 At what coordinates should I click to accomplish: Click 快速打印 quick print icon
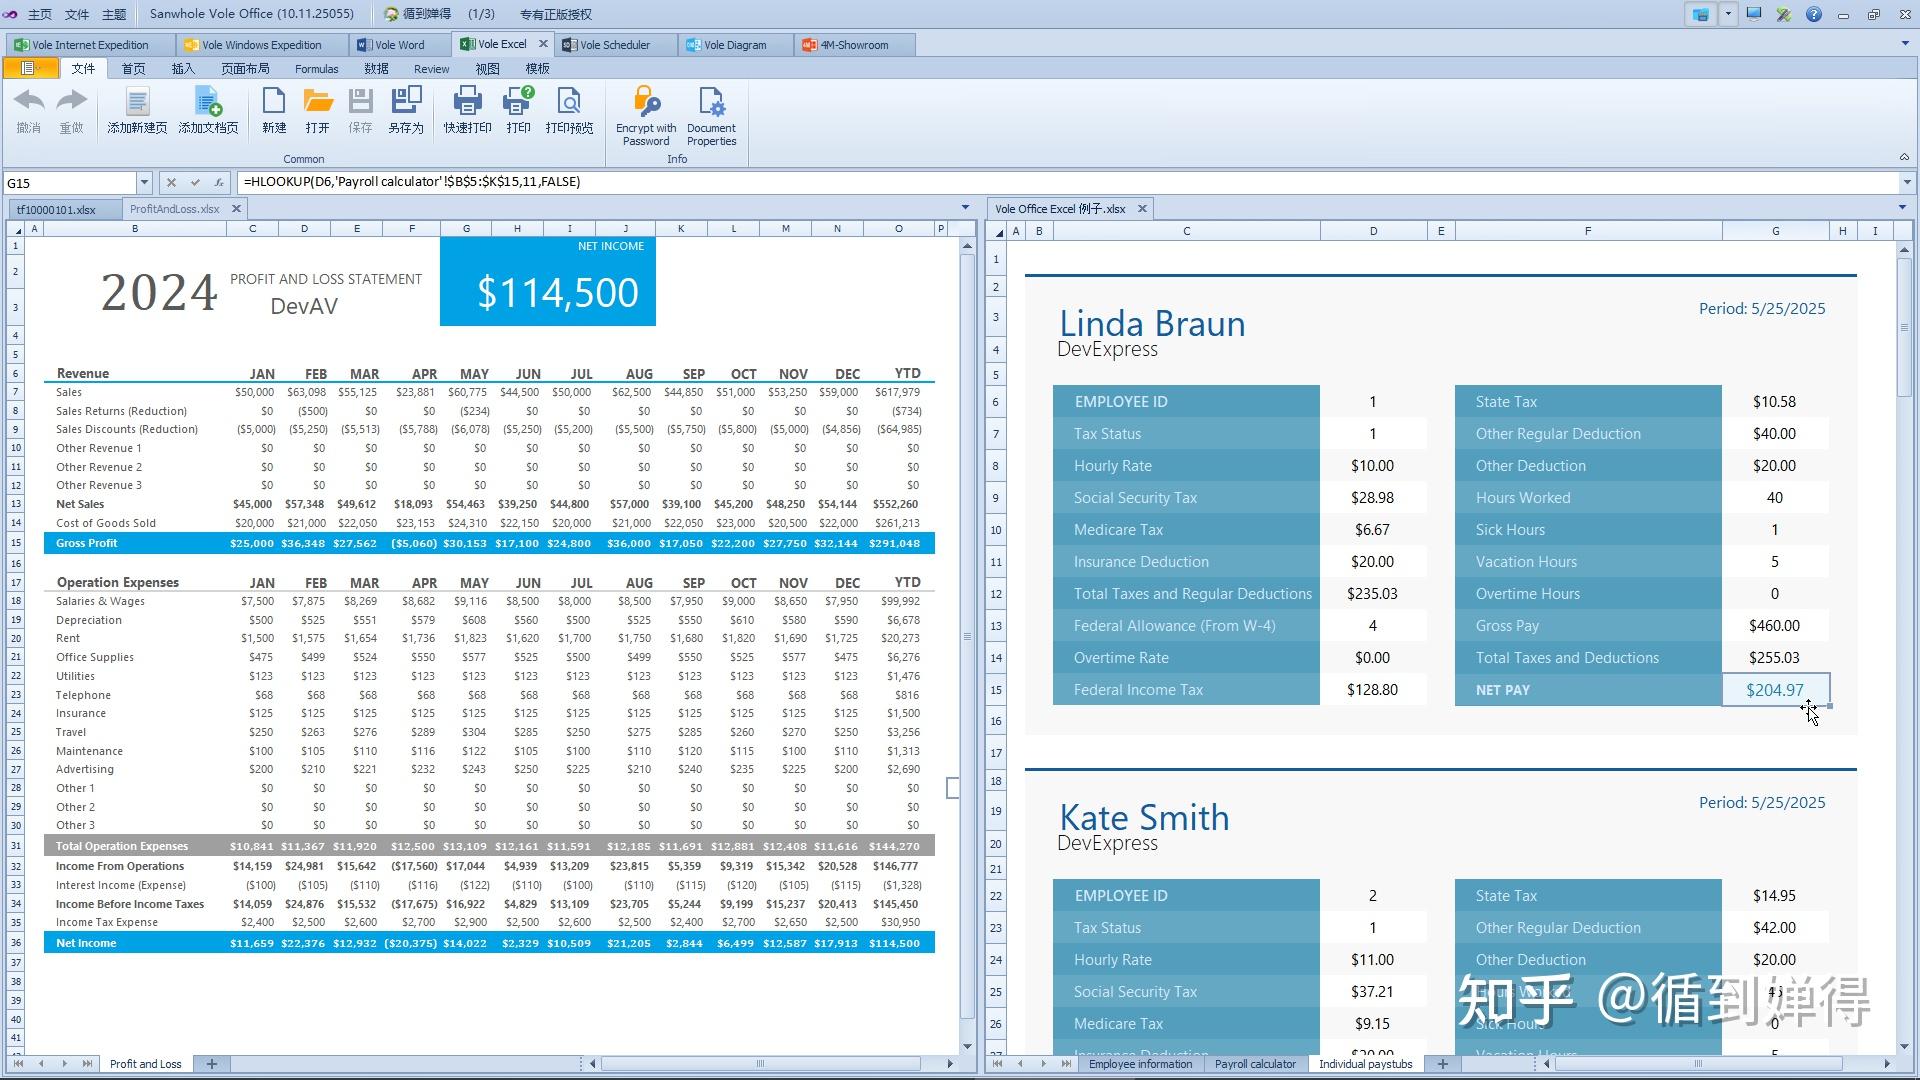tap(467, 103)
